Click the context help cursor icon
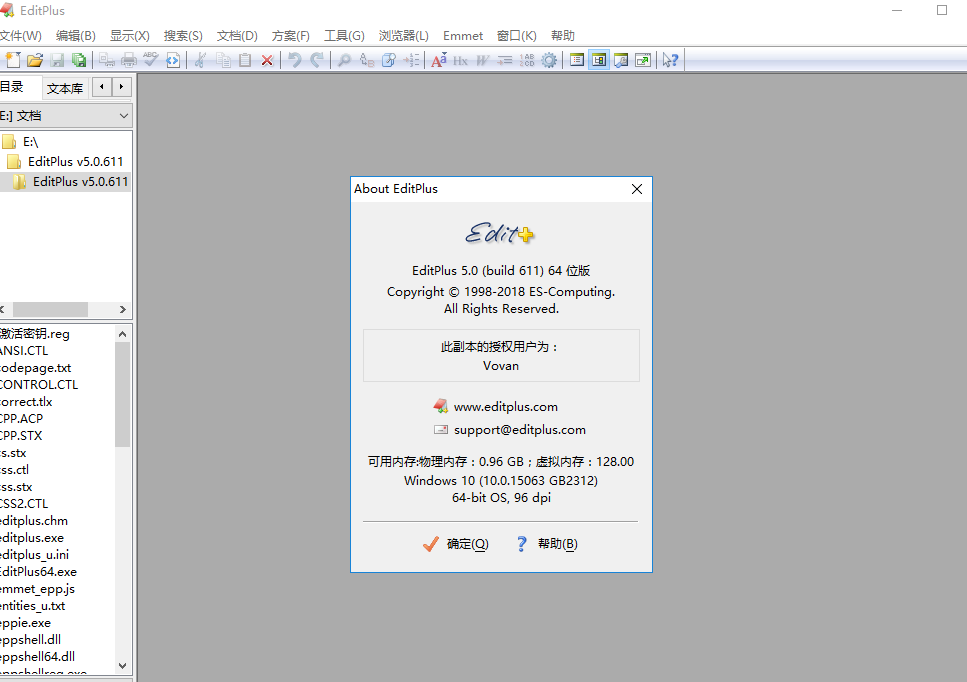The width and height of the screenshot is (967, 682). 670,60
